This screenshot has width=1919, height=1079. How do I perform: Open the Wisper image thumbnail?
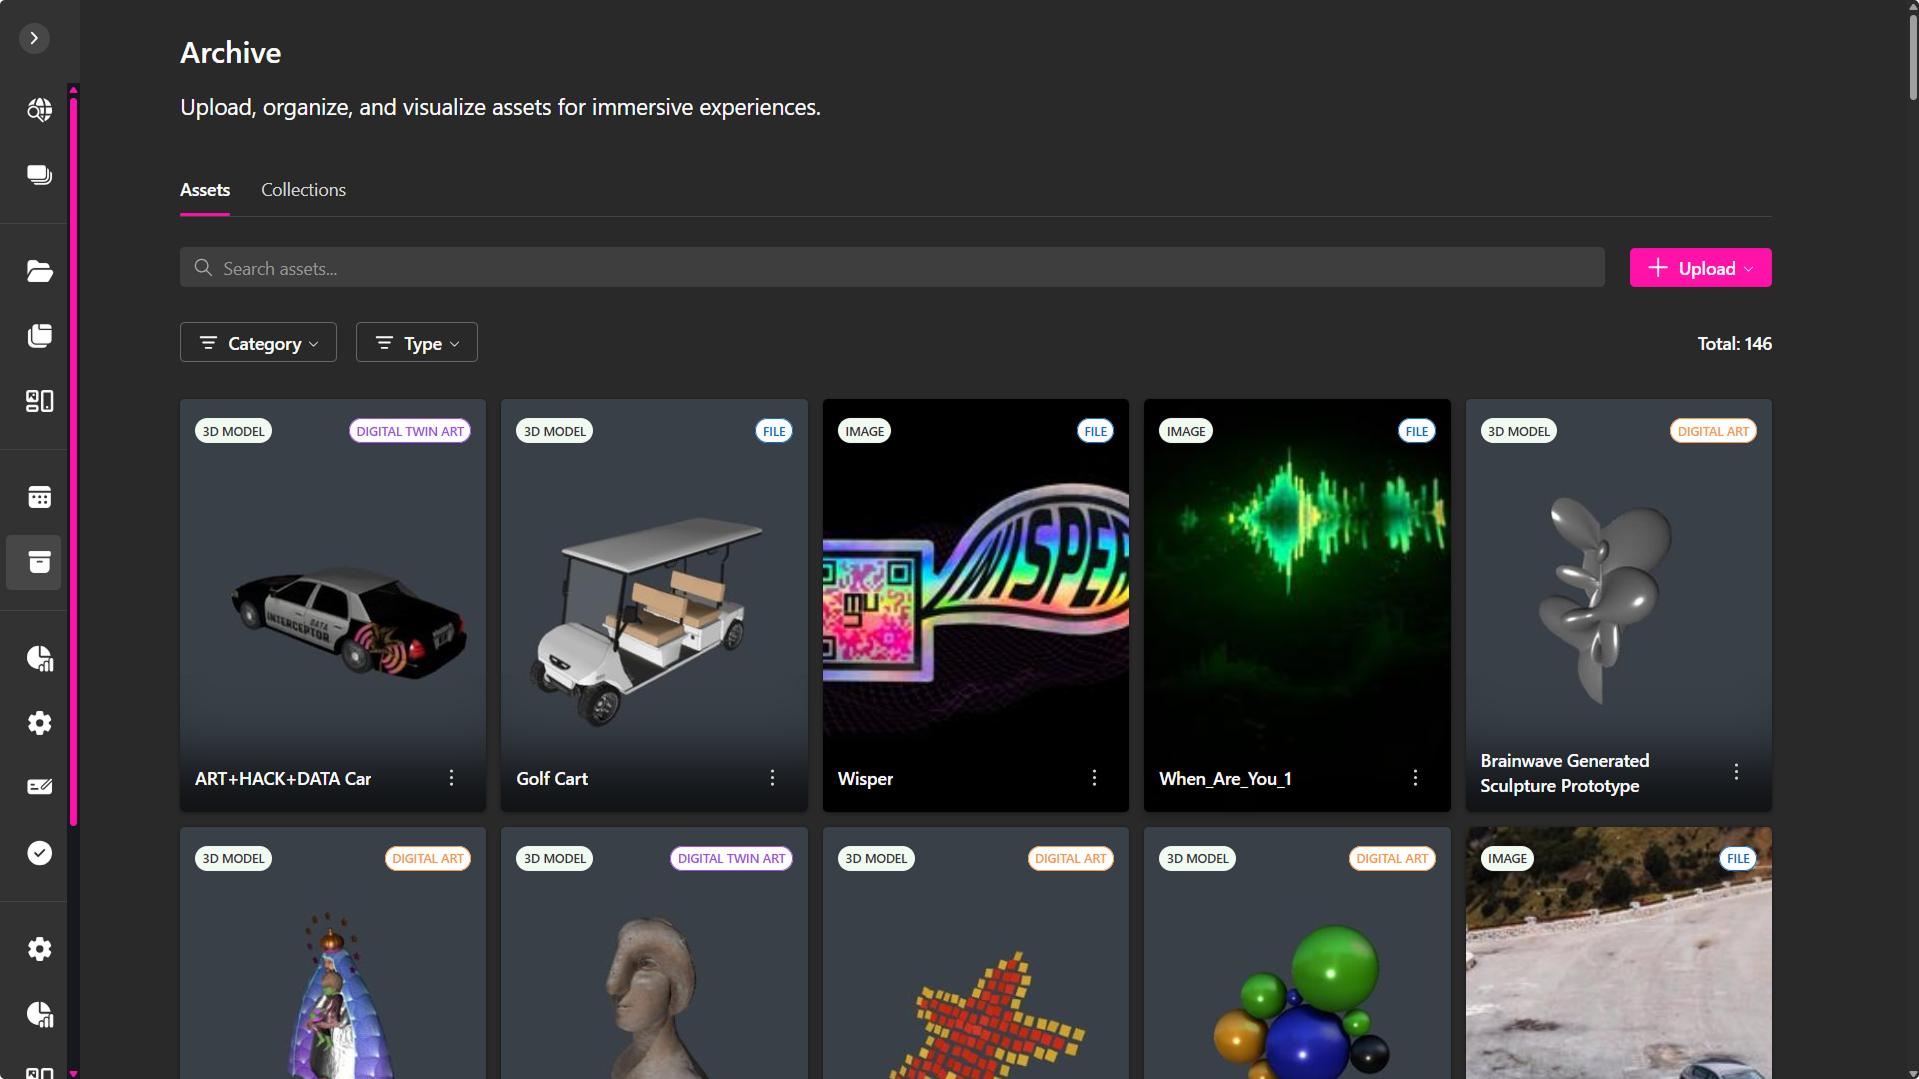pyautogui.click(x=975, y=590)
